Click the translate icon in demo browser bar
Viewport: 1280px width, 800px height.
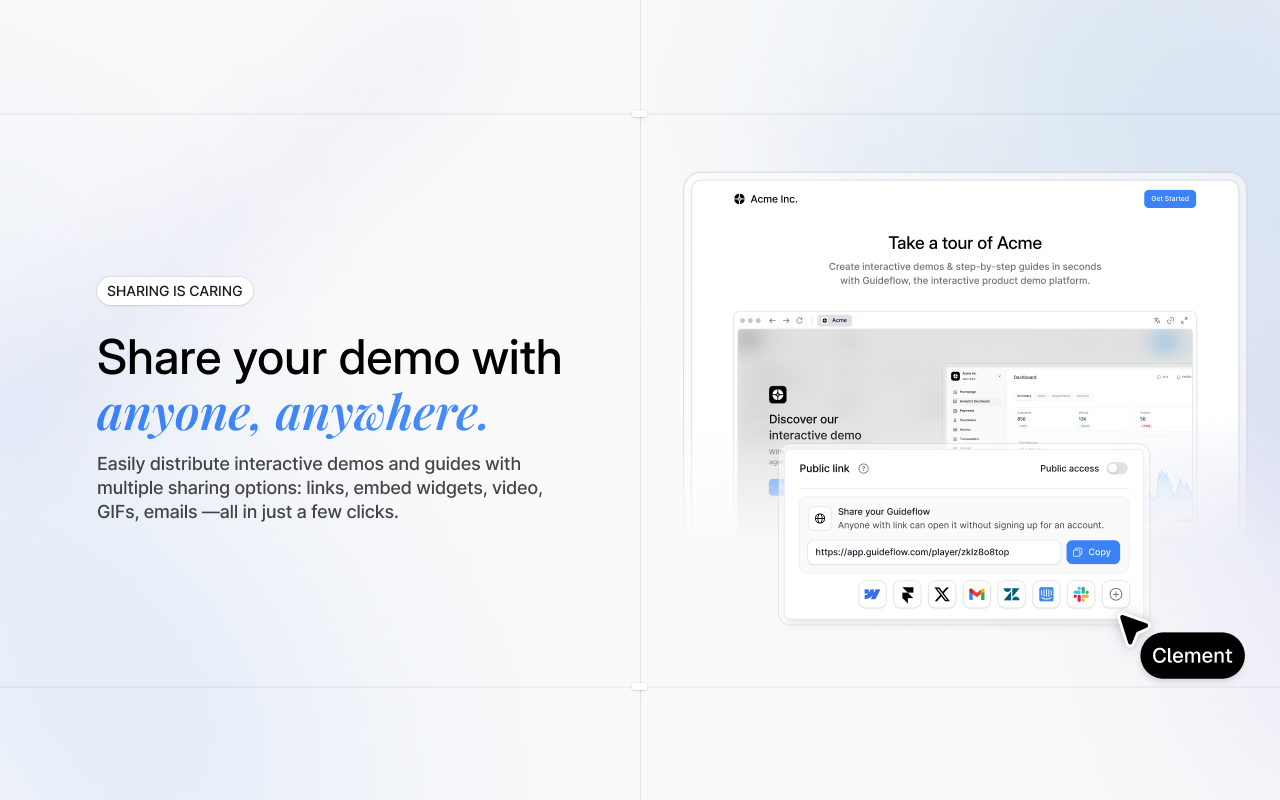[x=1156, y=321]
